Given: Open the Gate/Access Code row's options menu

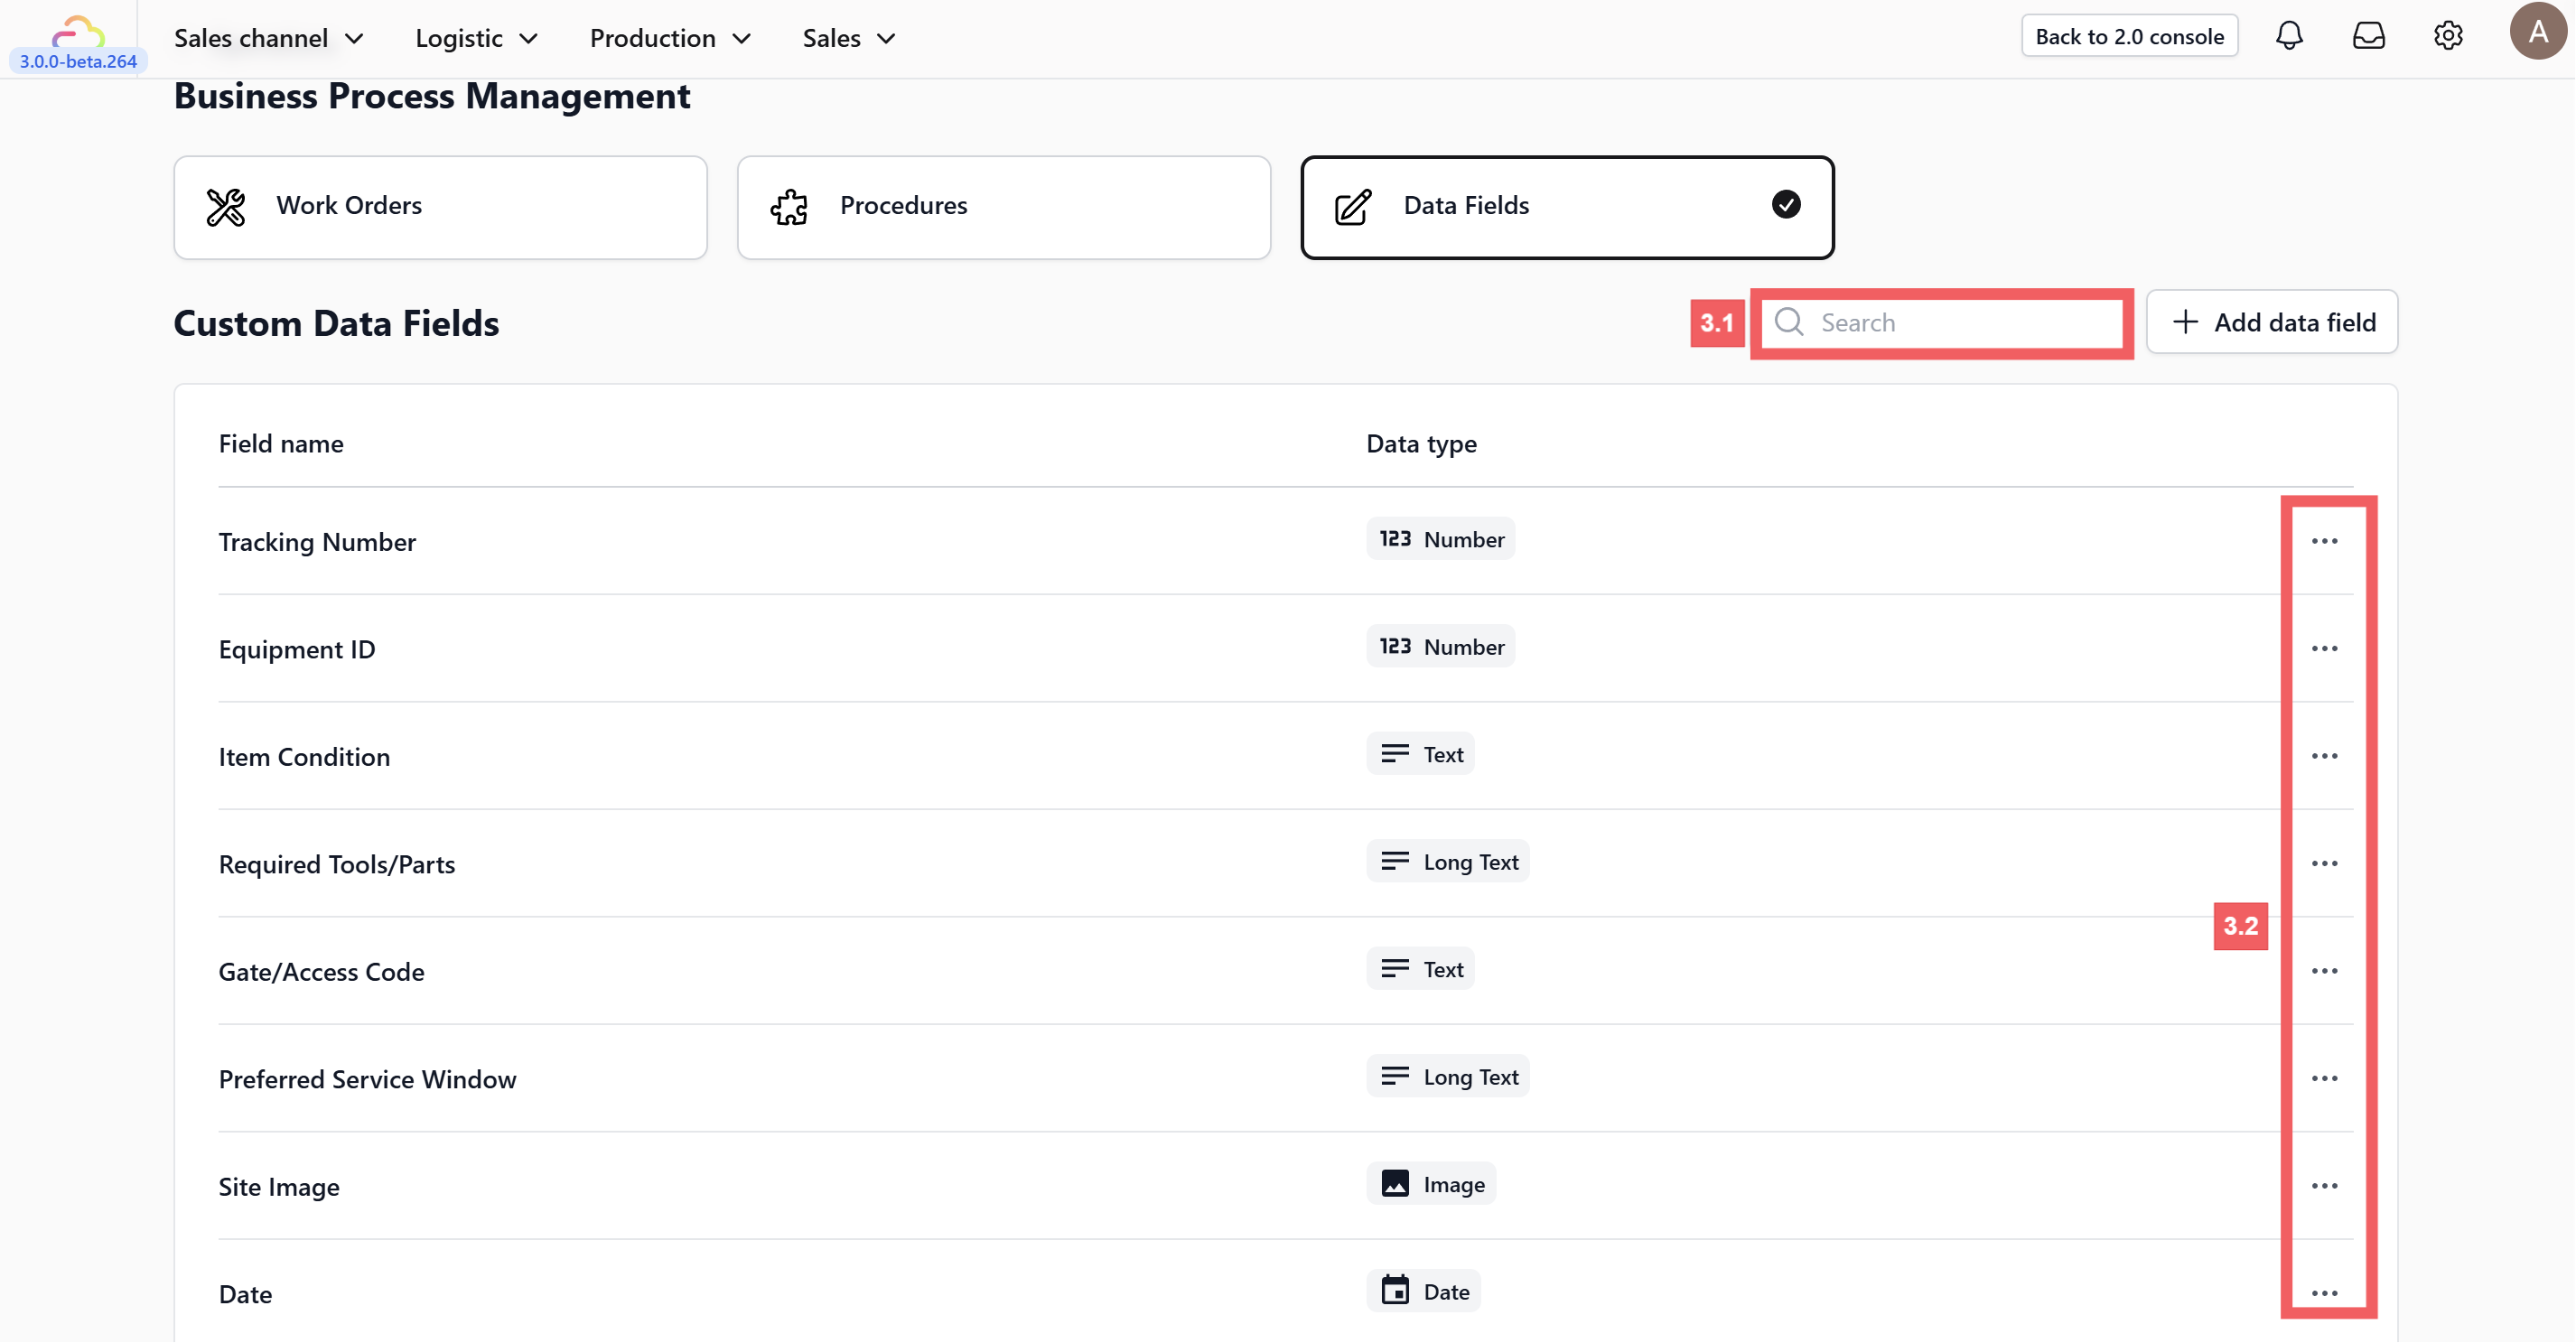Looking at the screenshot, I should [2324, 971].
